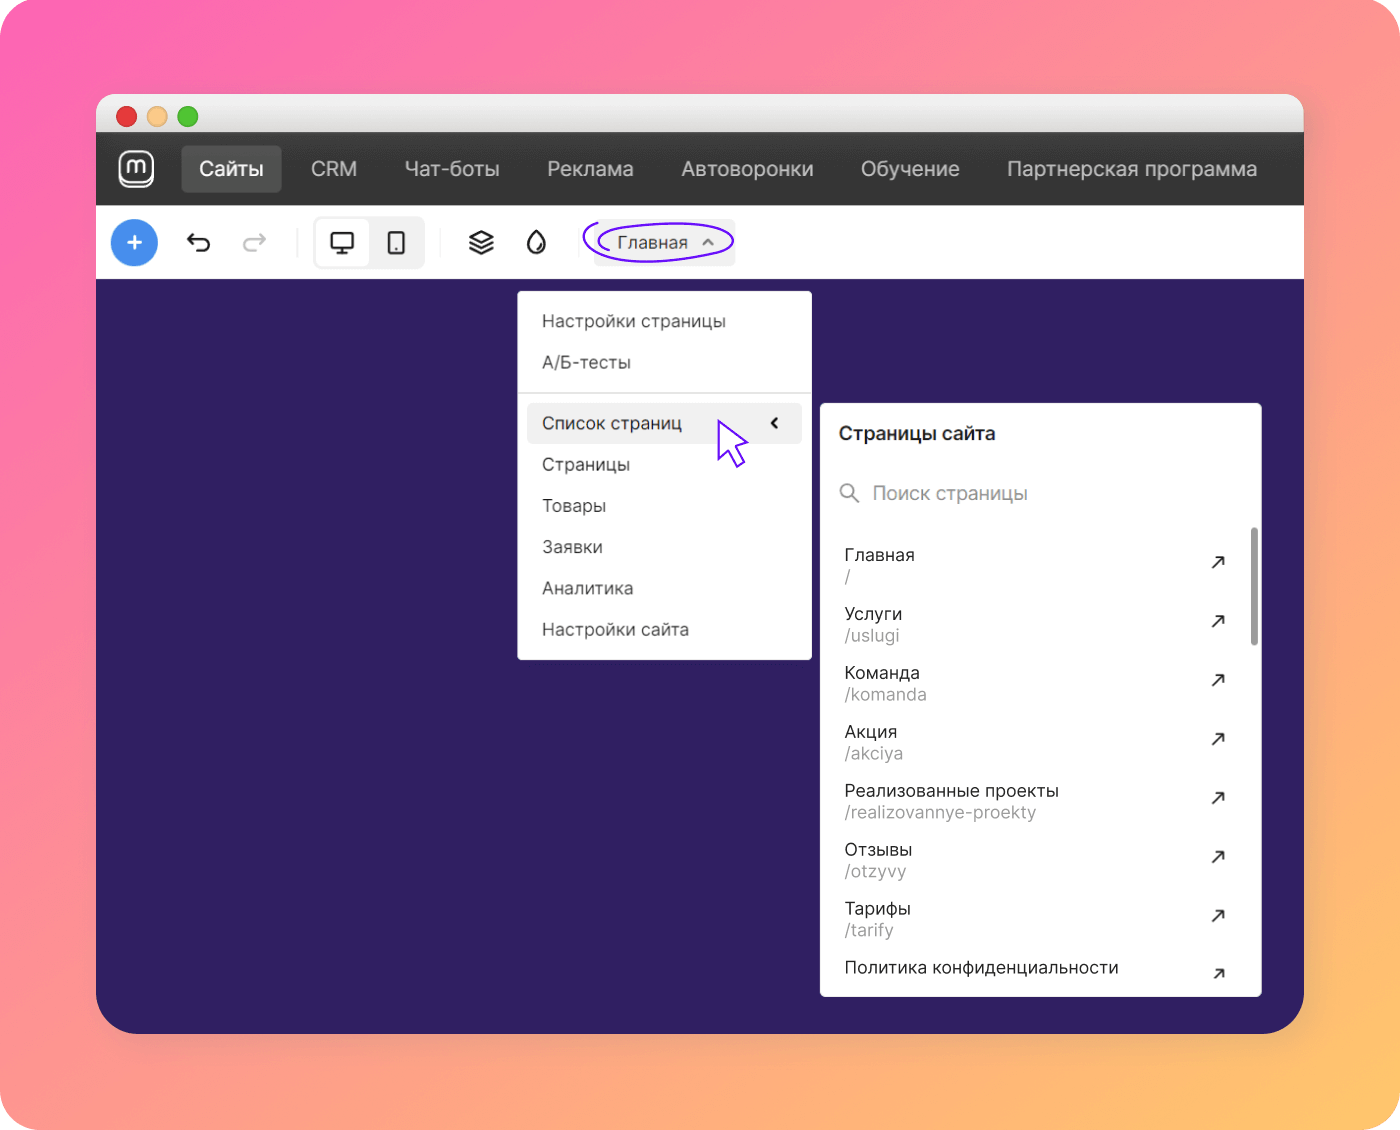Click the mottor logo icon

pos(136,168)
